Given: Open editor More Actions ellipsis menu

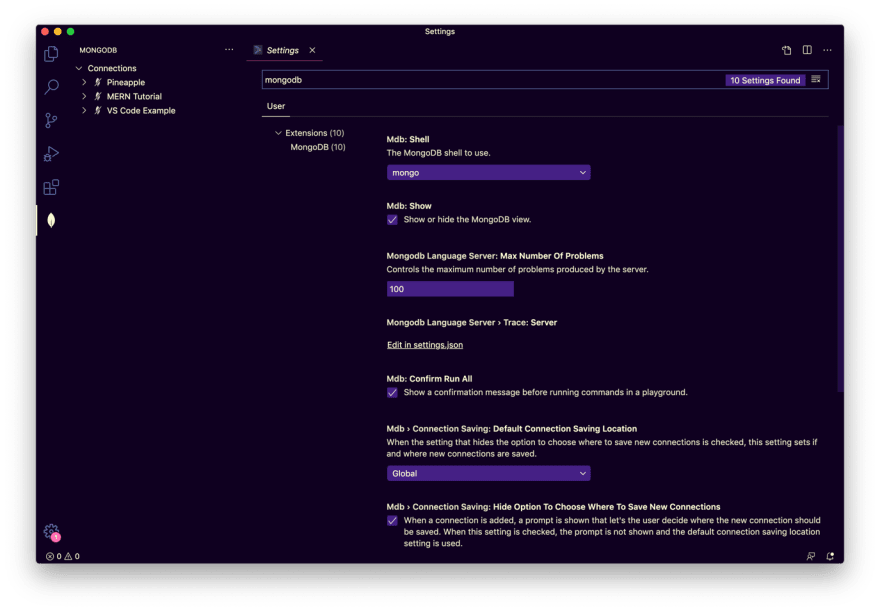Looking at the screenshot, I should point(827,50).
